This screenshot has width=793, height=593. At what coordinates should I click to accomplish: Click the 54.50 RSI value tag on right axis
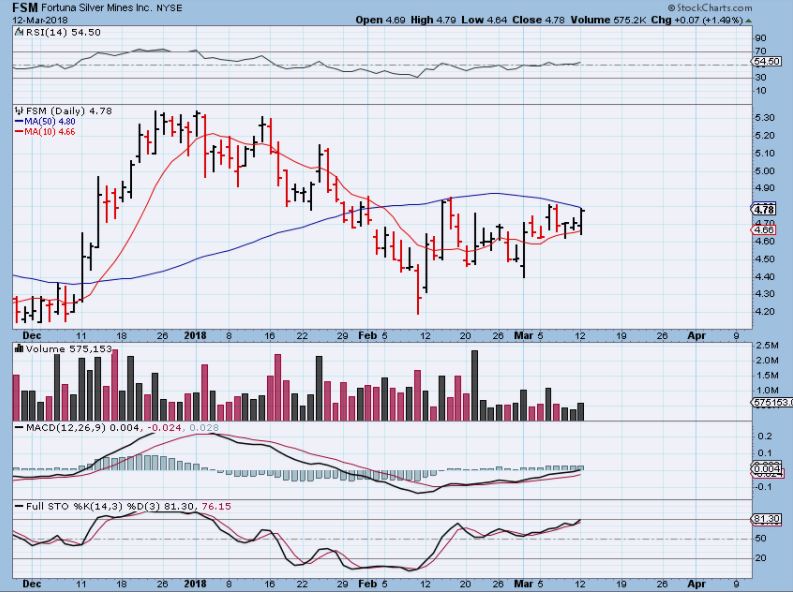pos(767,62)
